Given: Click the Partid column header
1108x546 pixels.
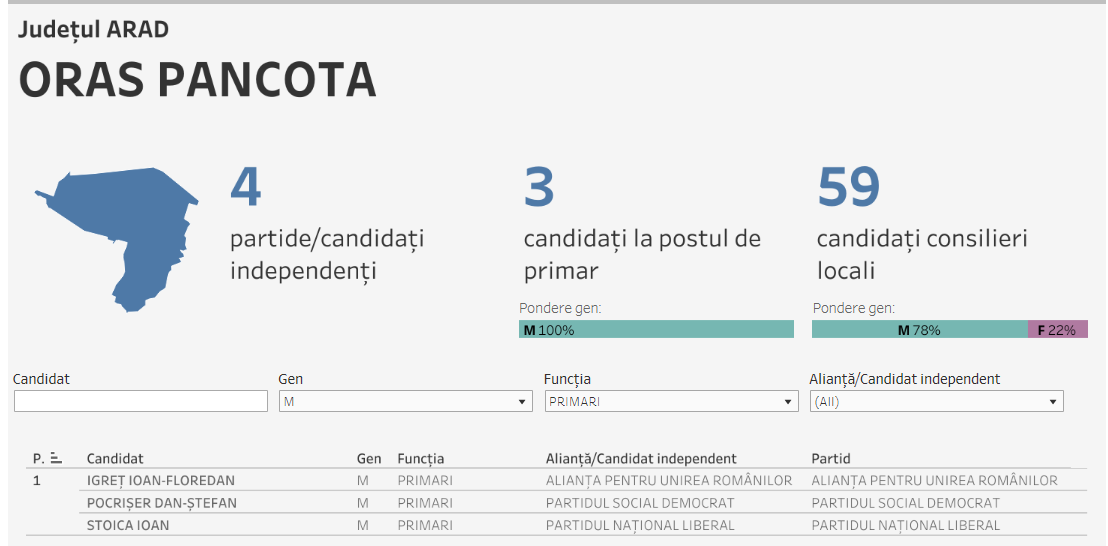Looking at the screenshot, I should click(831, 459).
